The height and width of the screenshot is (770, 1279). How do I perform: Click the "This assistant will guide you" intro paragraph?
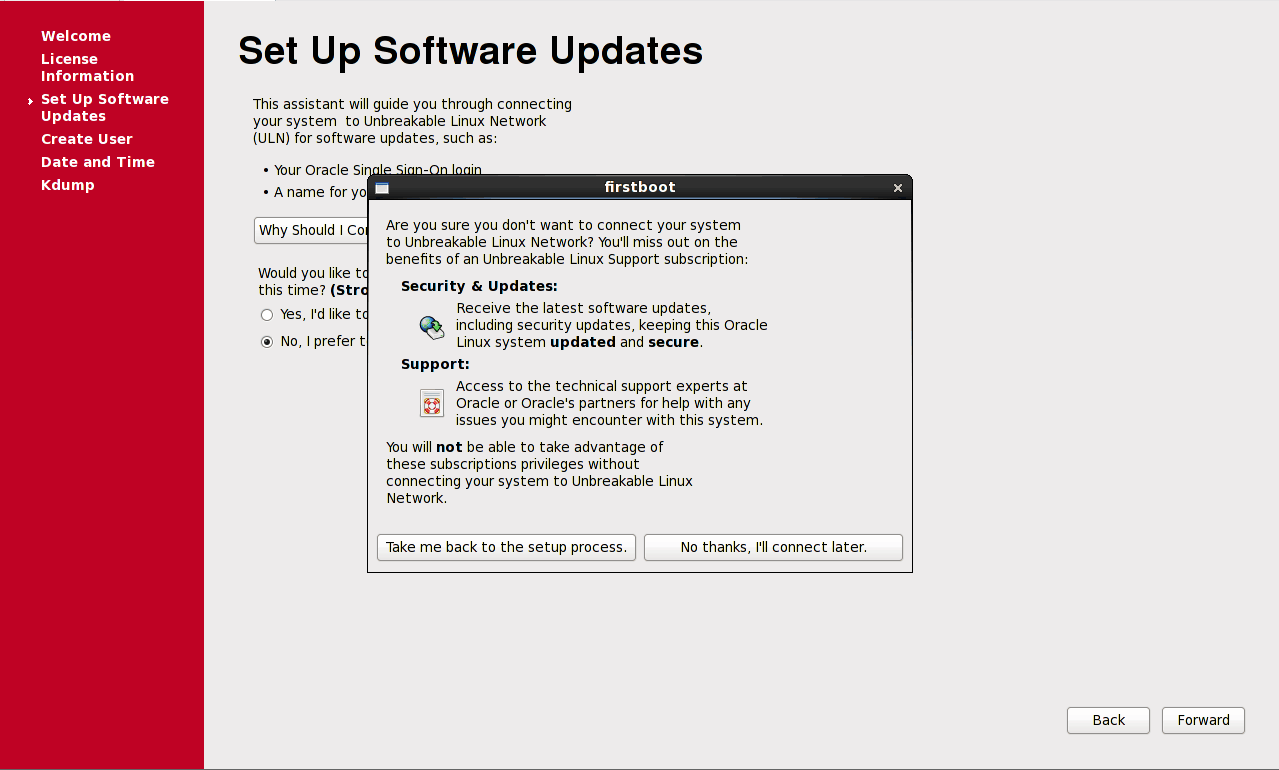(x=412, y=121)
